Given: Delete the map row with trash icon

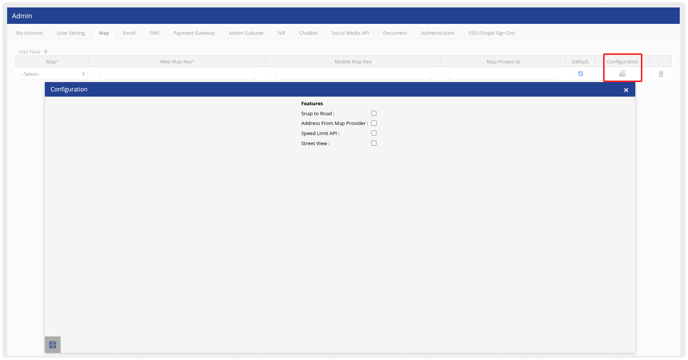Looking at the screenshot, I should tap(661, 74).
